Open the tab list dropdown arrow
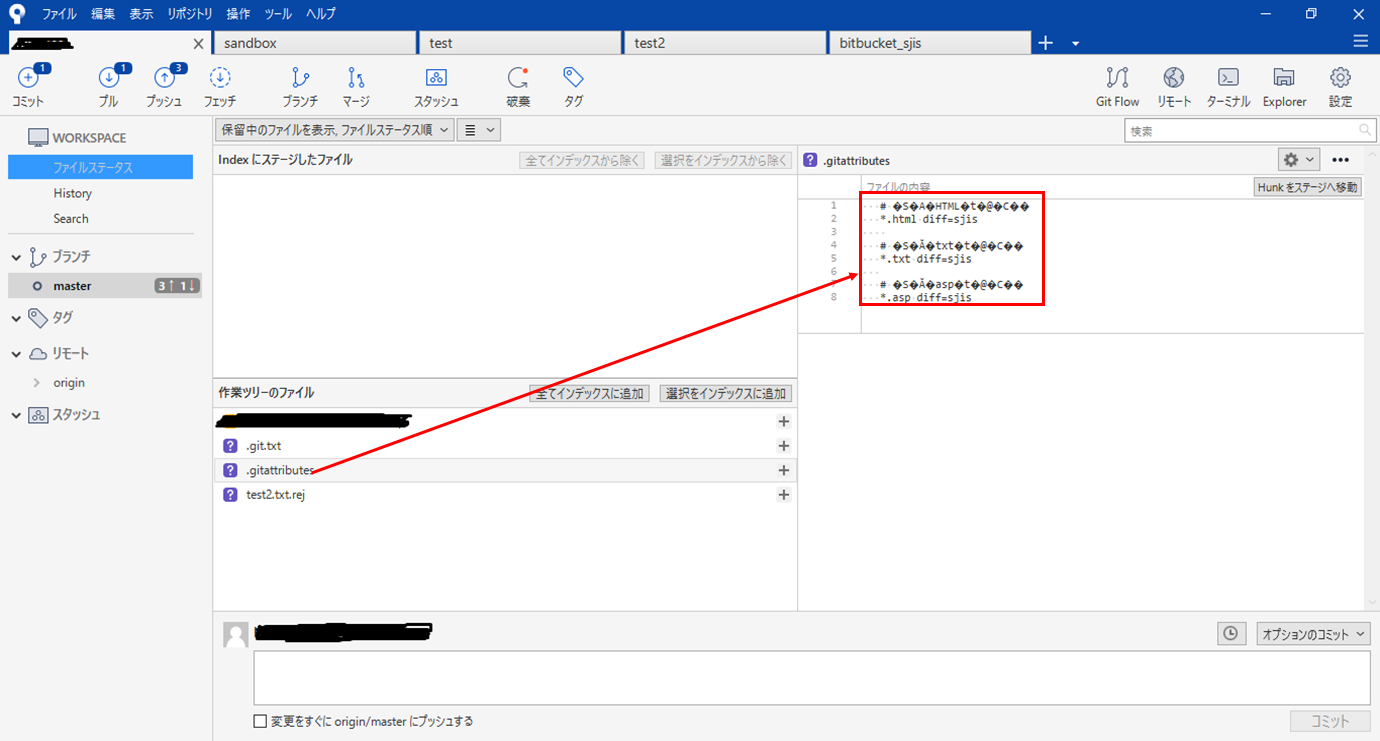1380x741 pixels. coord(1076,43)
